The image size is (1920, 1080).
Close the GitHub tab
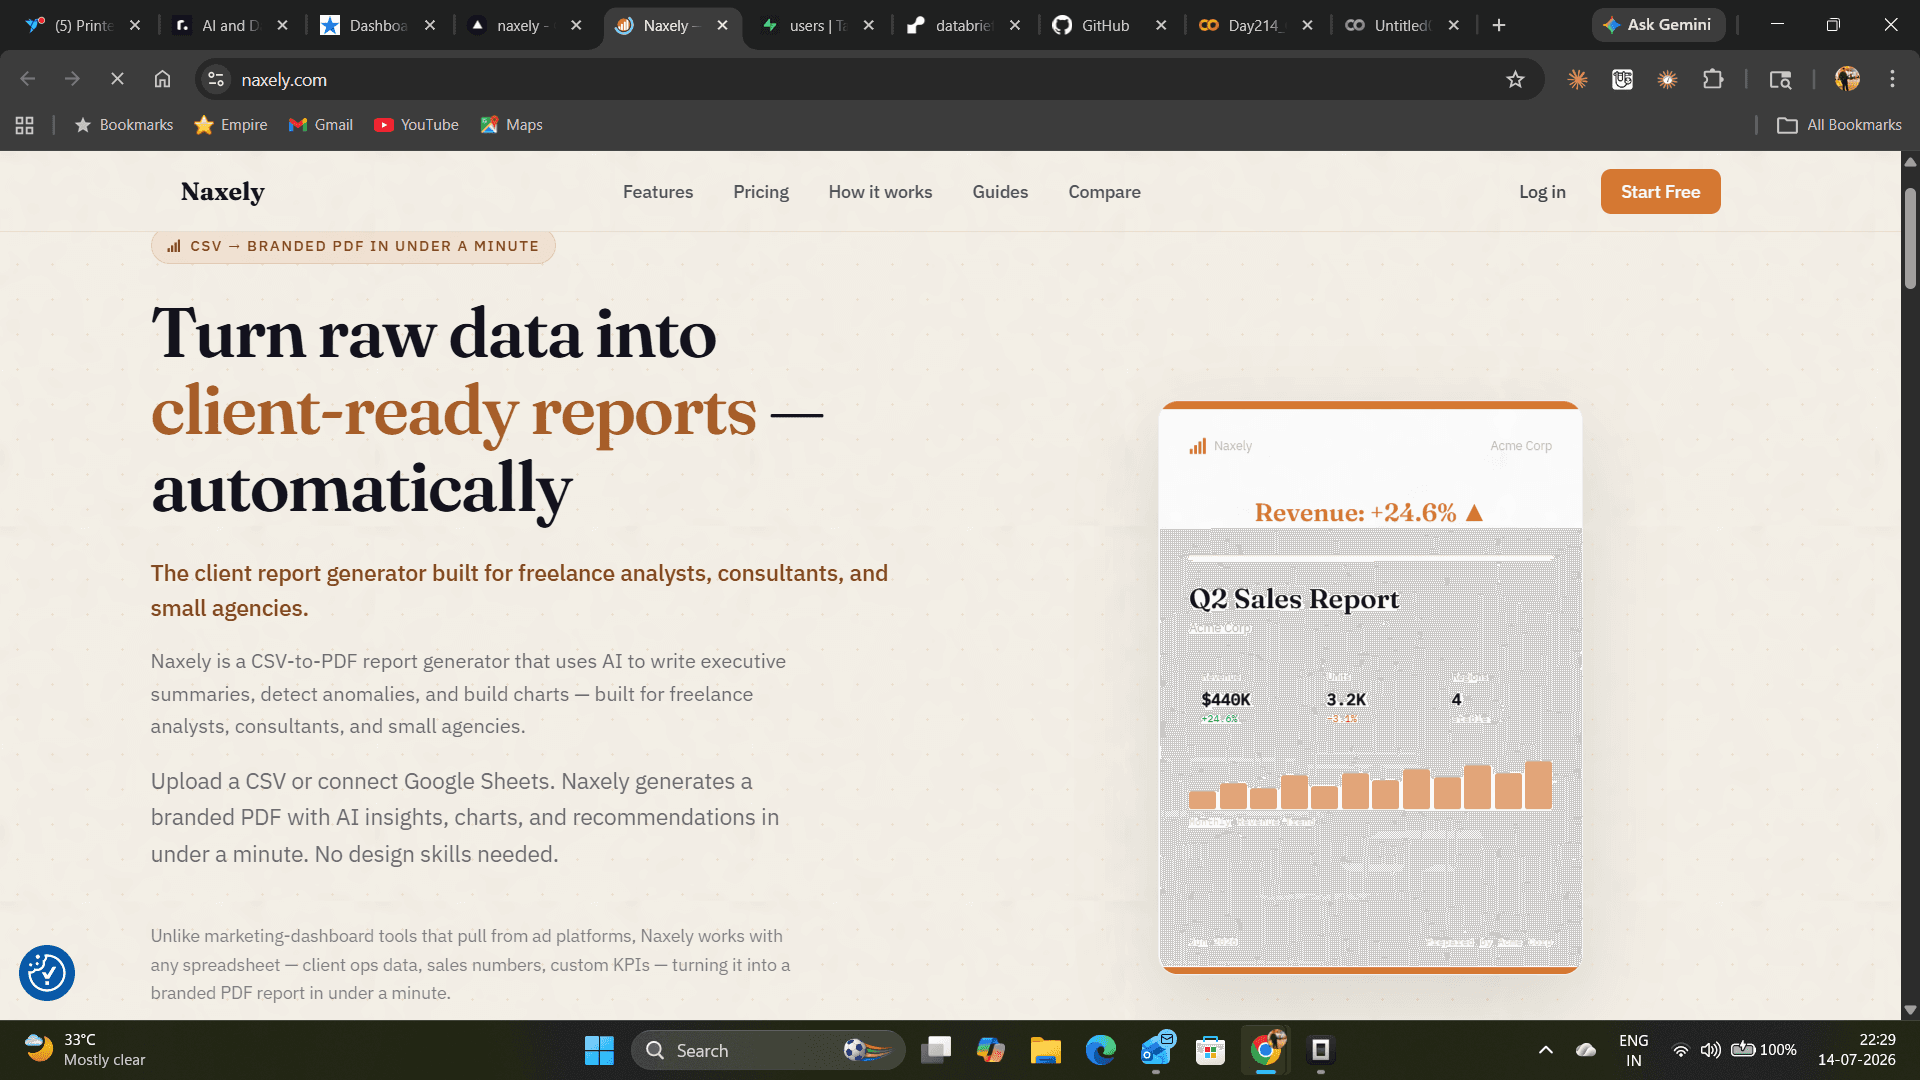1161,26
